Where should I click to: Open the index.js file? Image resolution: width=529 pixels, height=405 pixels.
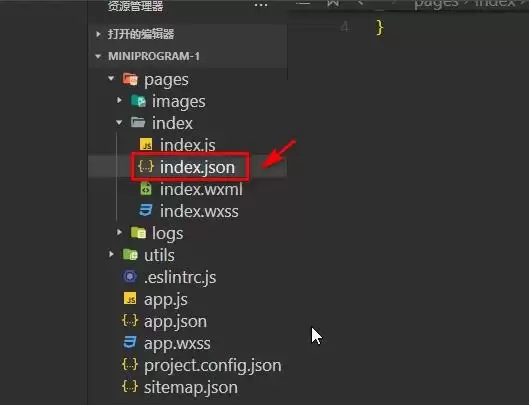[188, 145]
